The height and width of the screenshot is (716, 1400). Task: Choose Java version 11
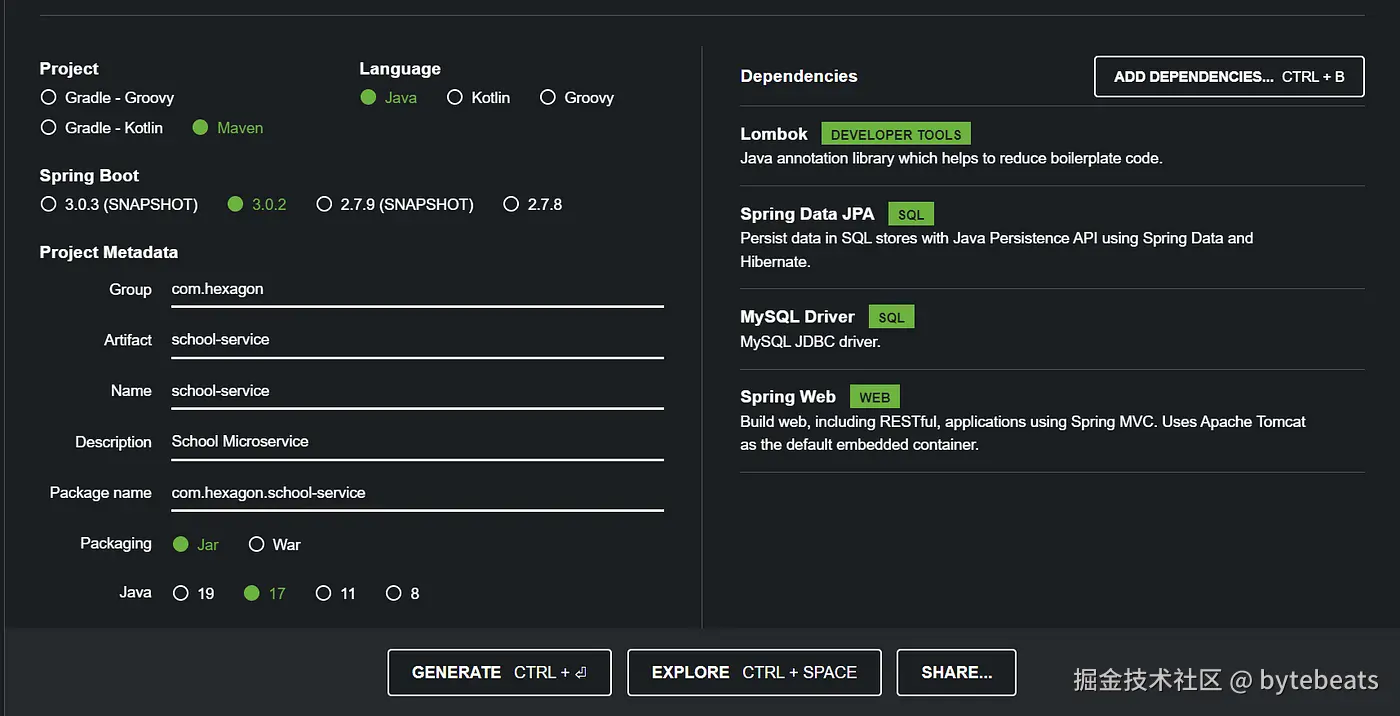tap(323, 593)
